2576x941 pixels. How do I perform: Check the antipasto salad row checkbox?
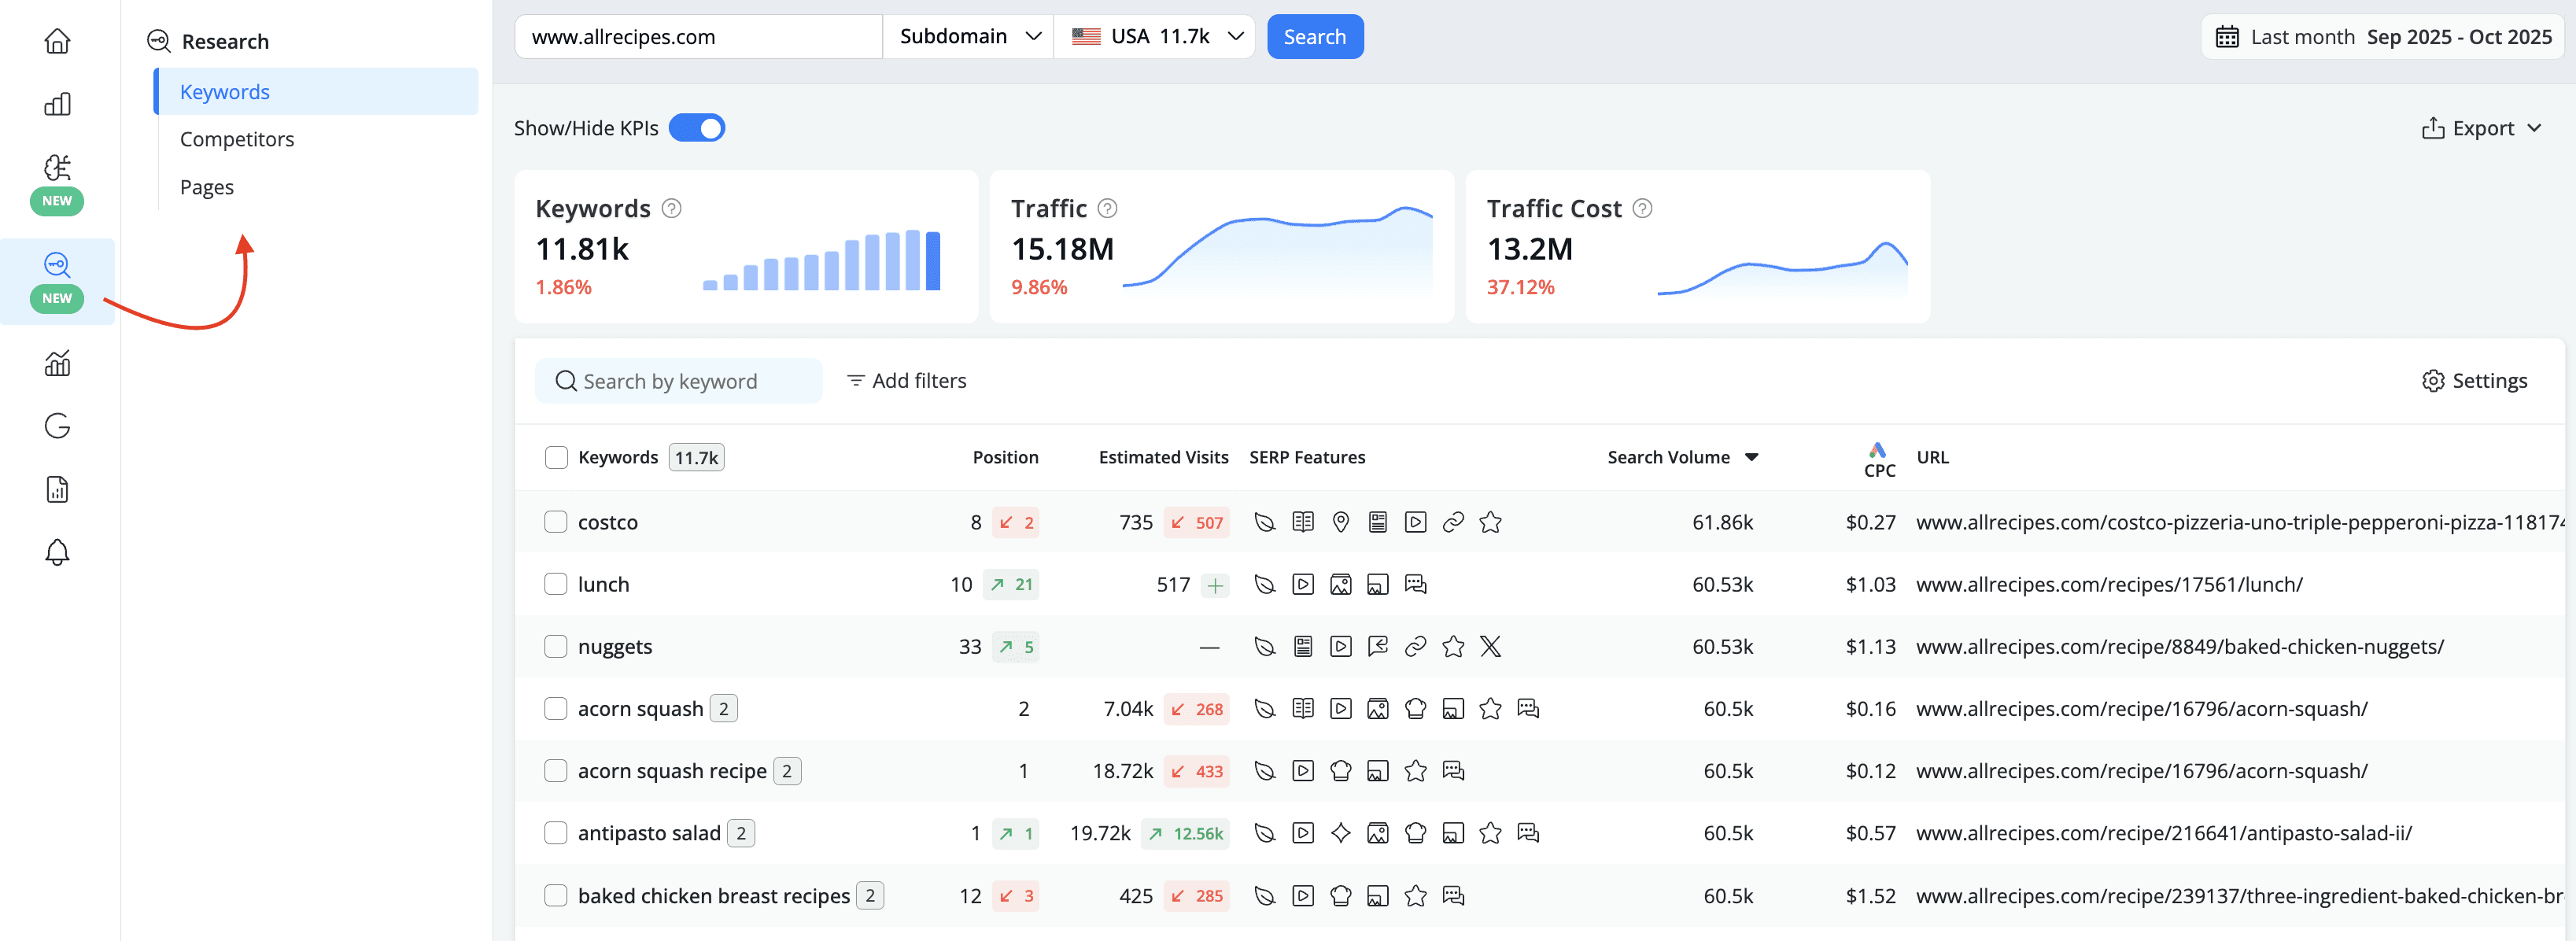(556, 833)
